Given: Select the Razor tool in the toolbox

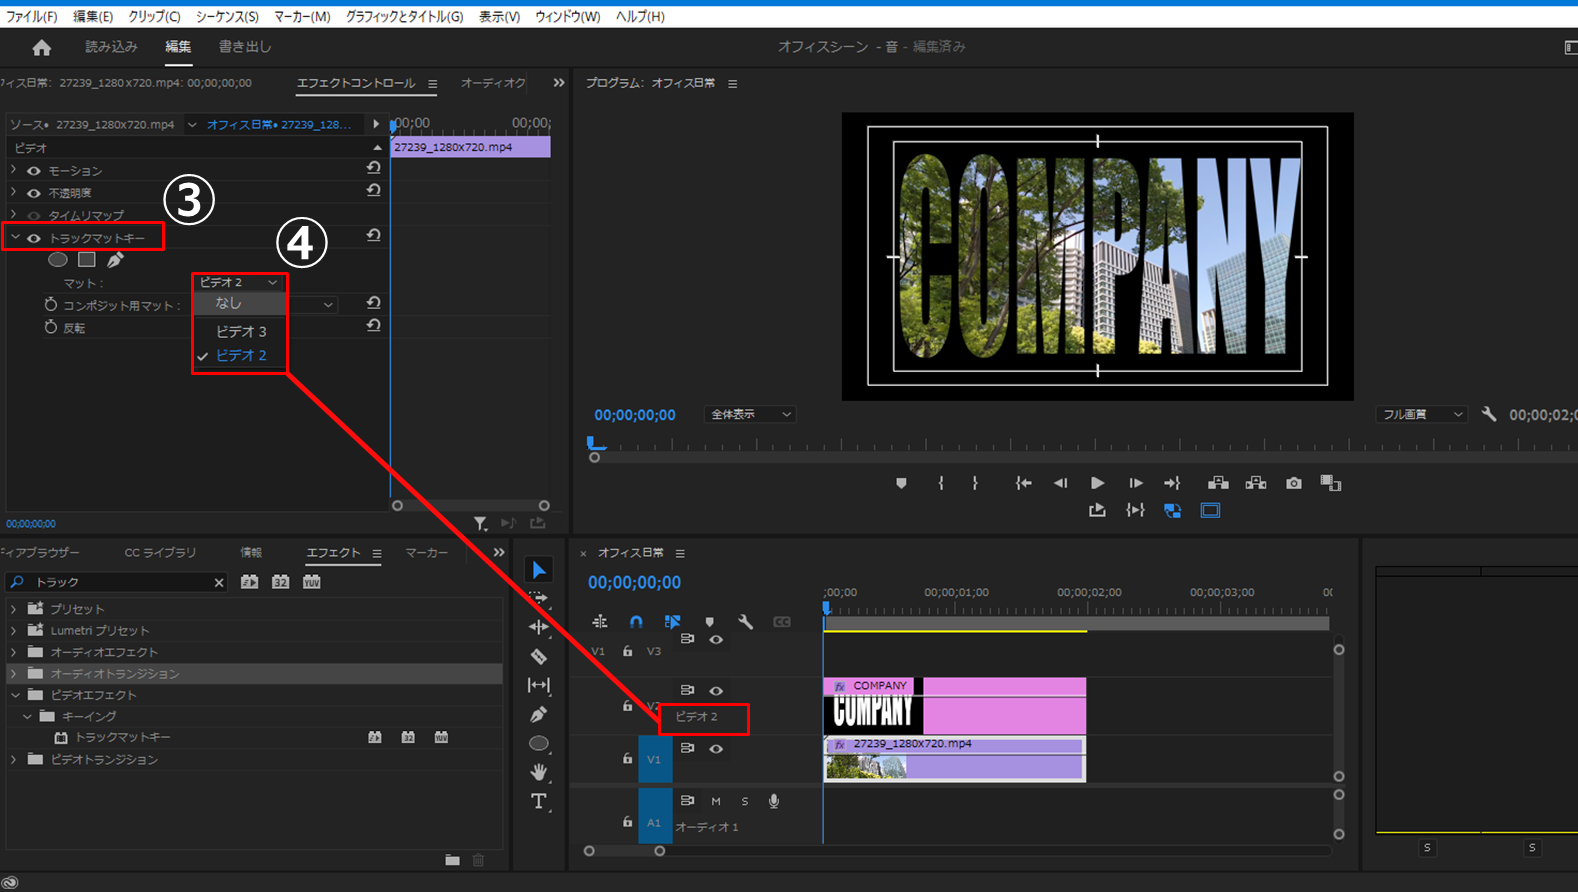Looking at the screenshot, I should pos(538,657).
